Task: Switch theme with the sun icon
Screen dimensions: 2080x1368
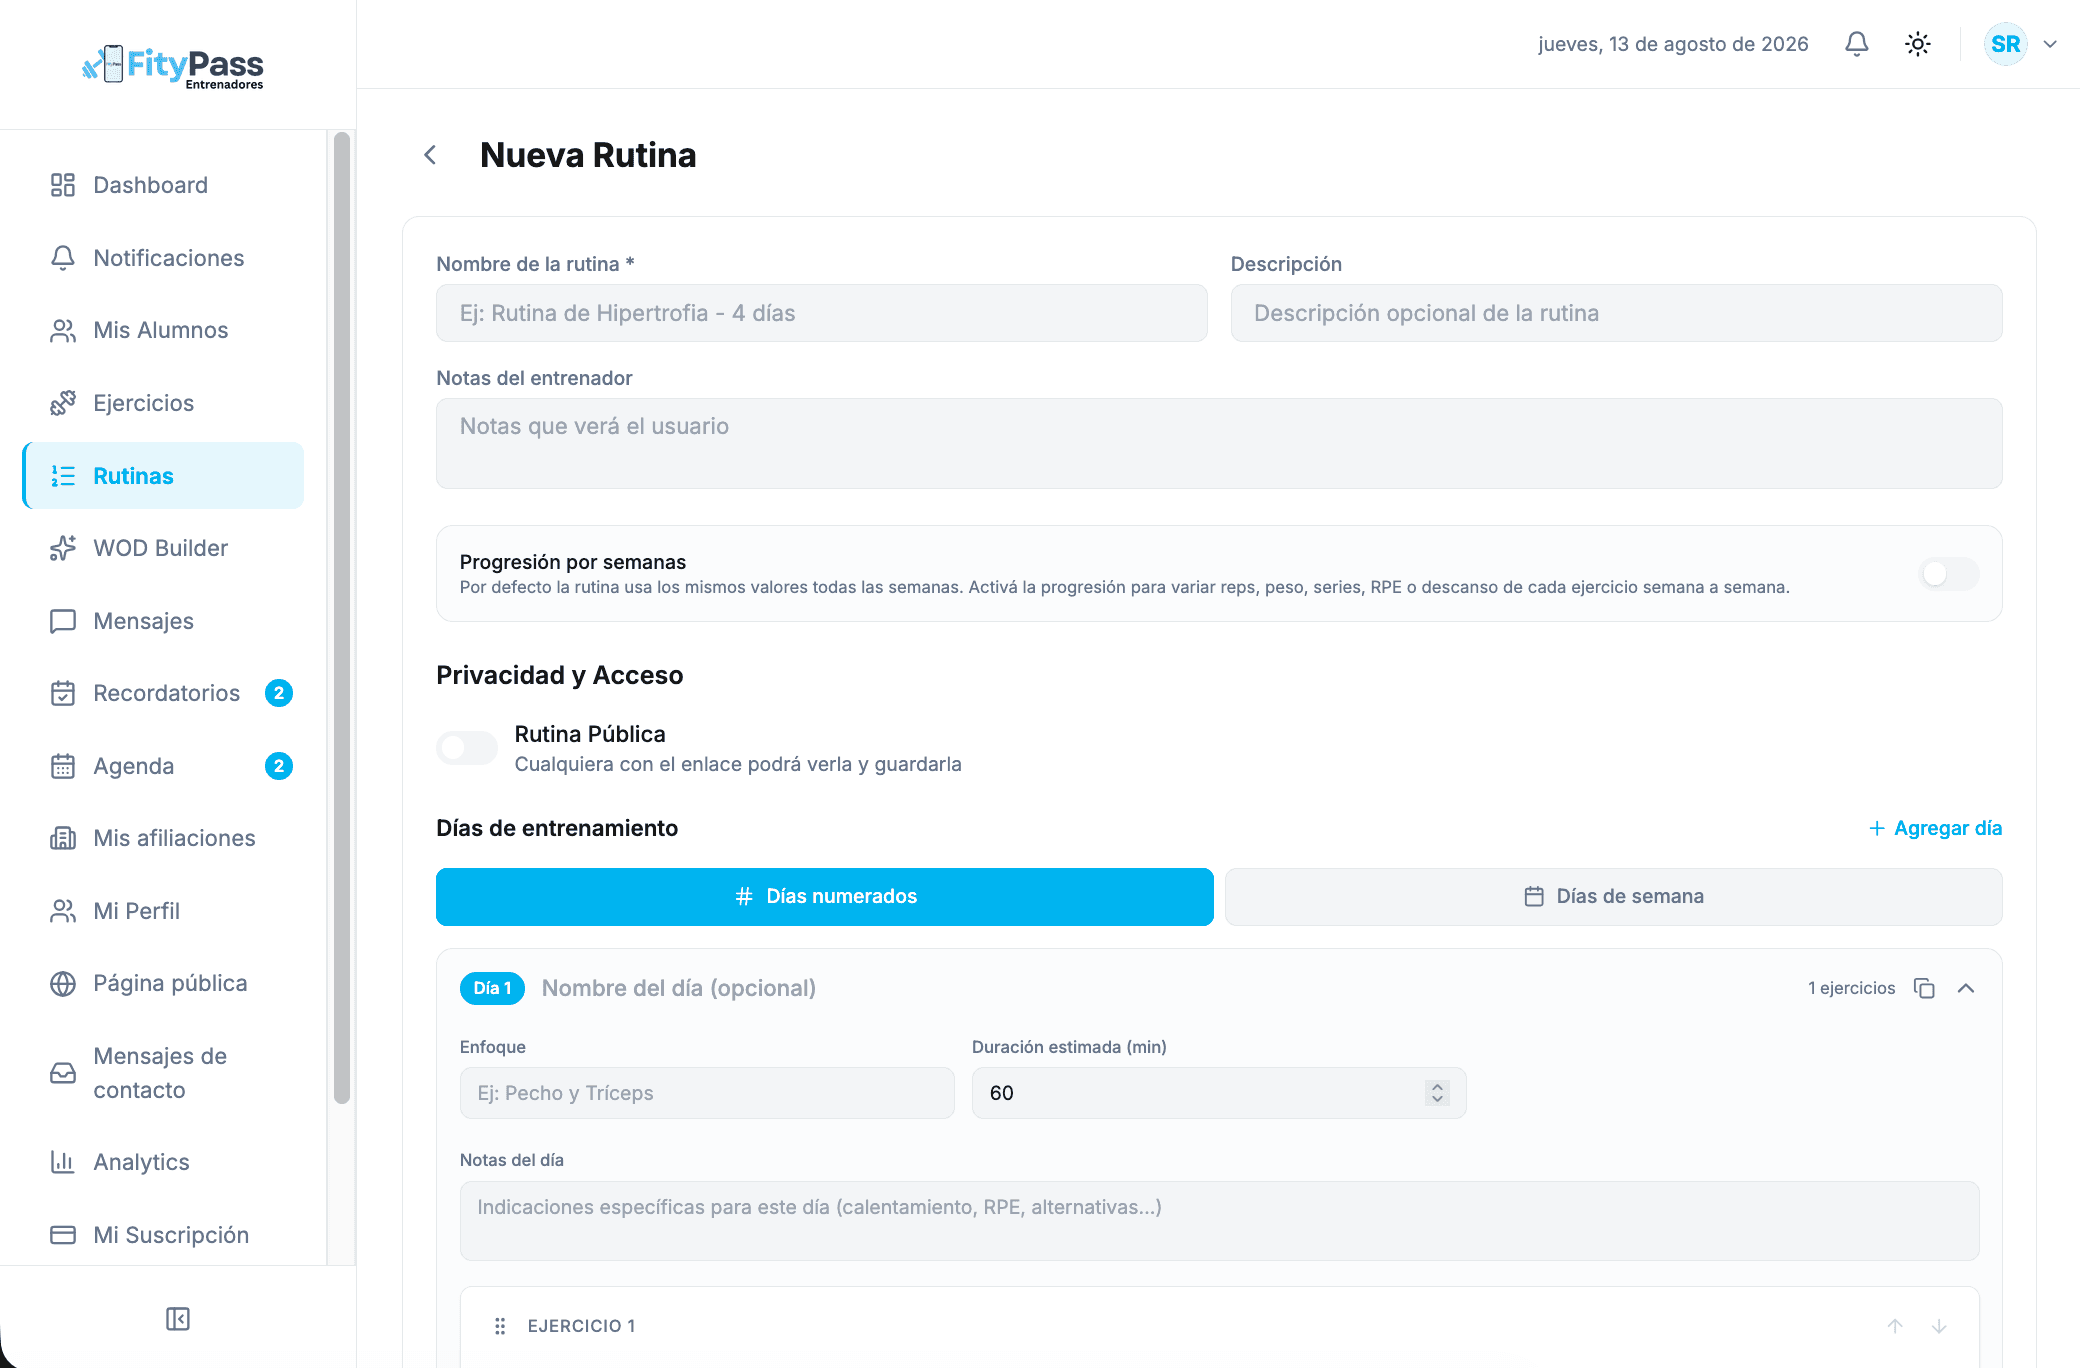Action: click(x=1918, y=44)
